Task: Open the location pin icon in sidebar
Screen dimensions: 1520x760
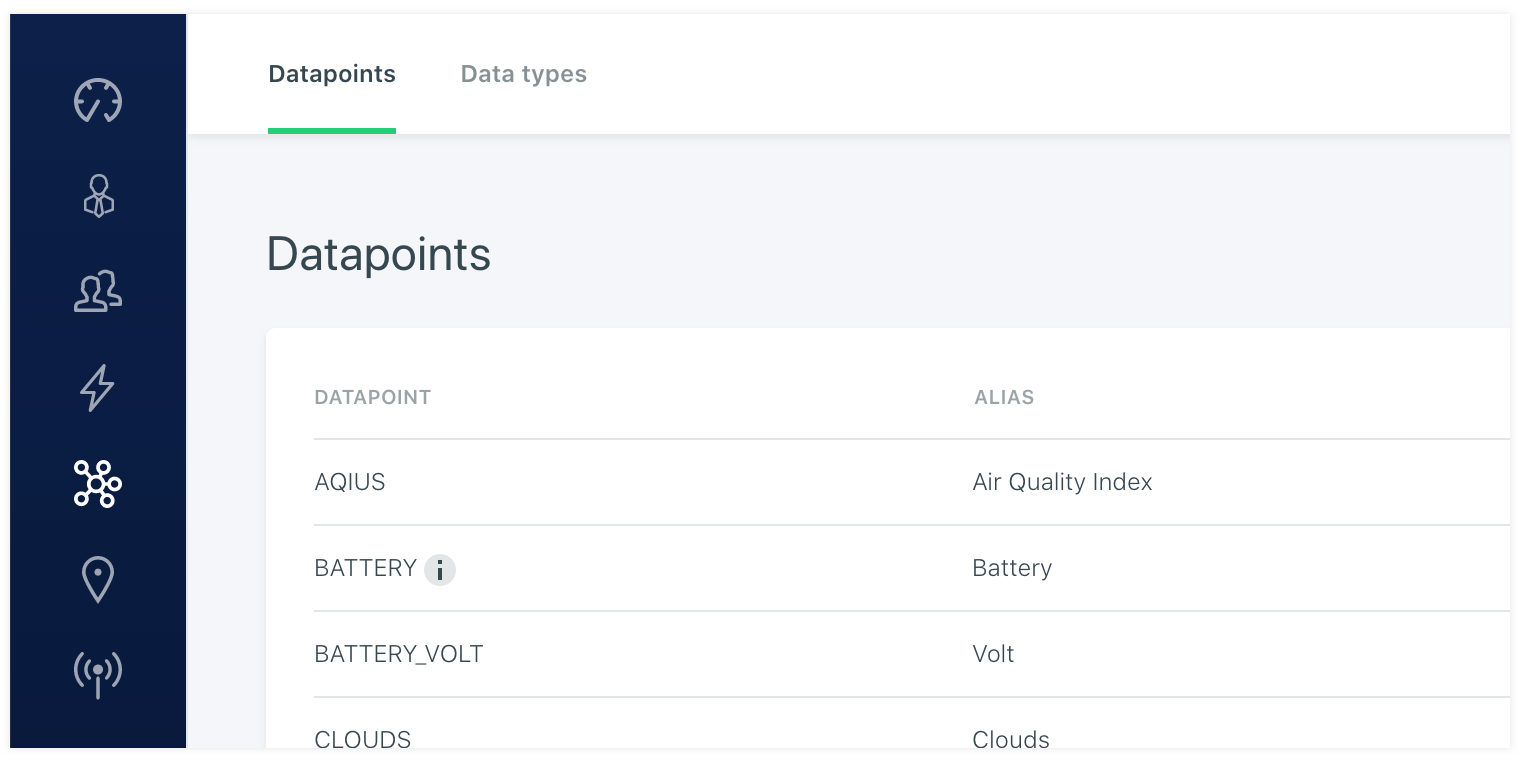Action: pos(98,580)
